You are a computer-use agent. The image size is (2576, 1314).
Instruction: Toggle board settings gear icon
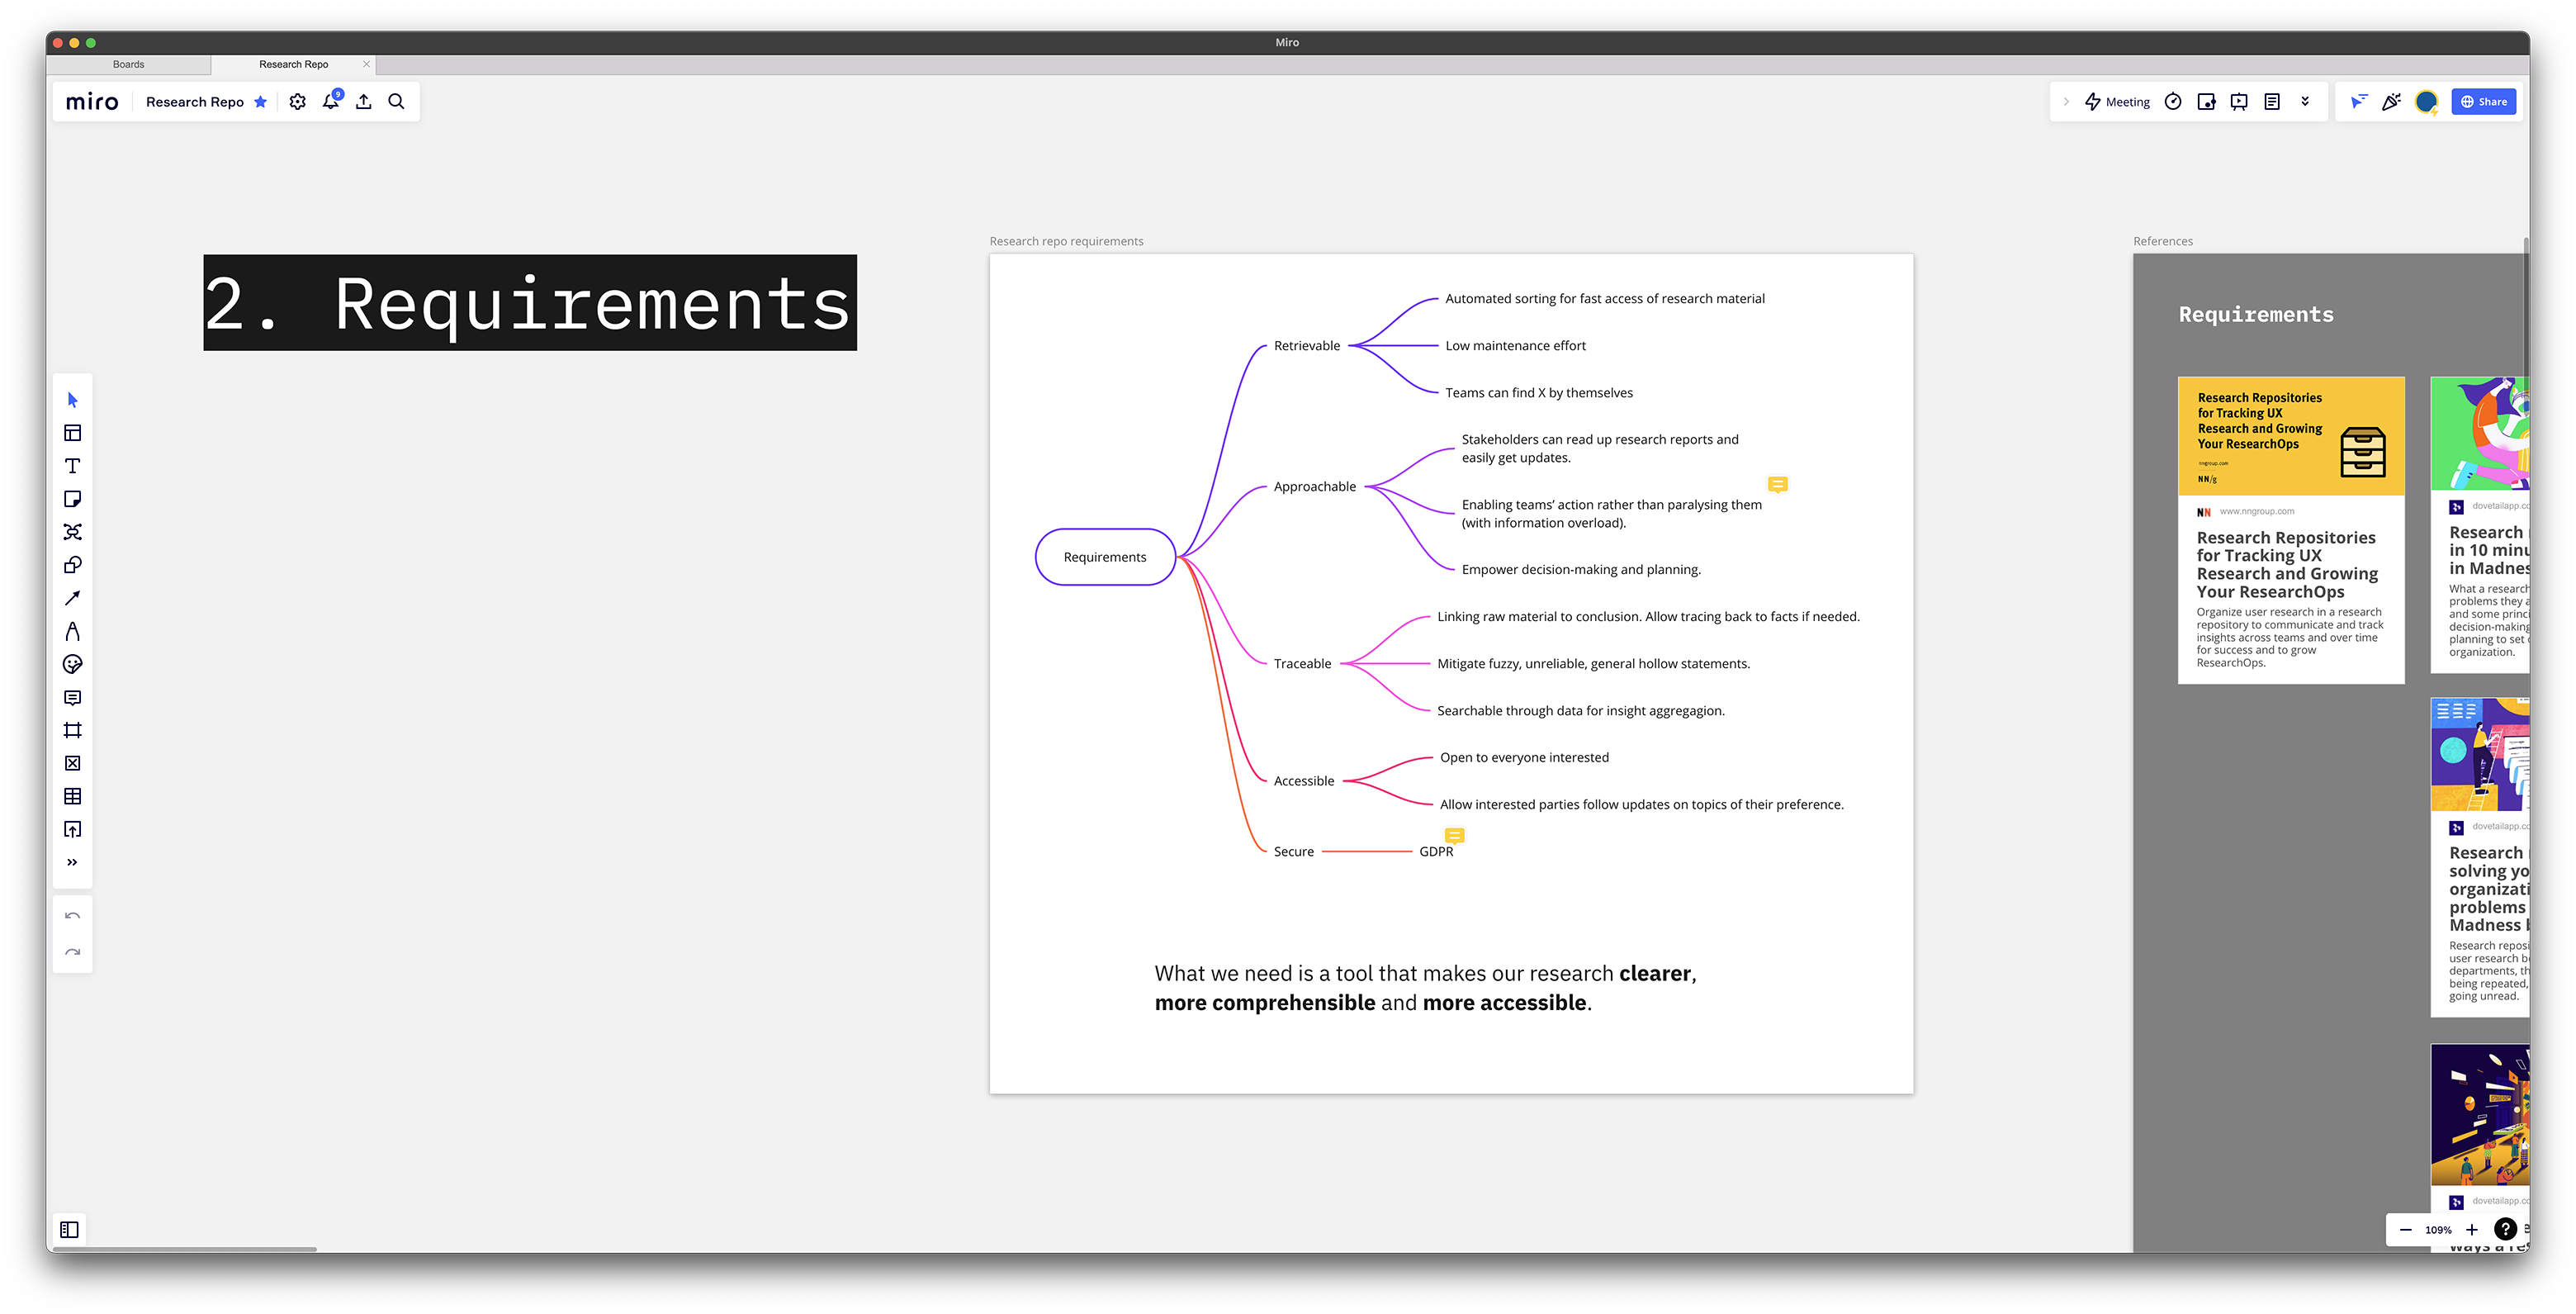(298, 102)
